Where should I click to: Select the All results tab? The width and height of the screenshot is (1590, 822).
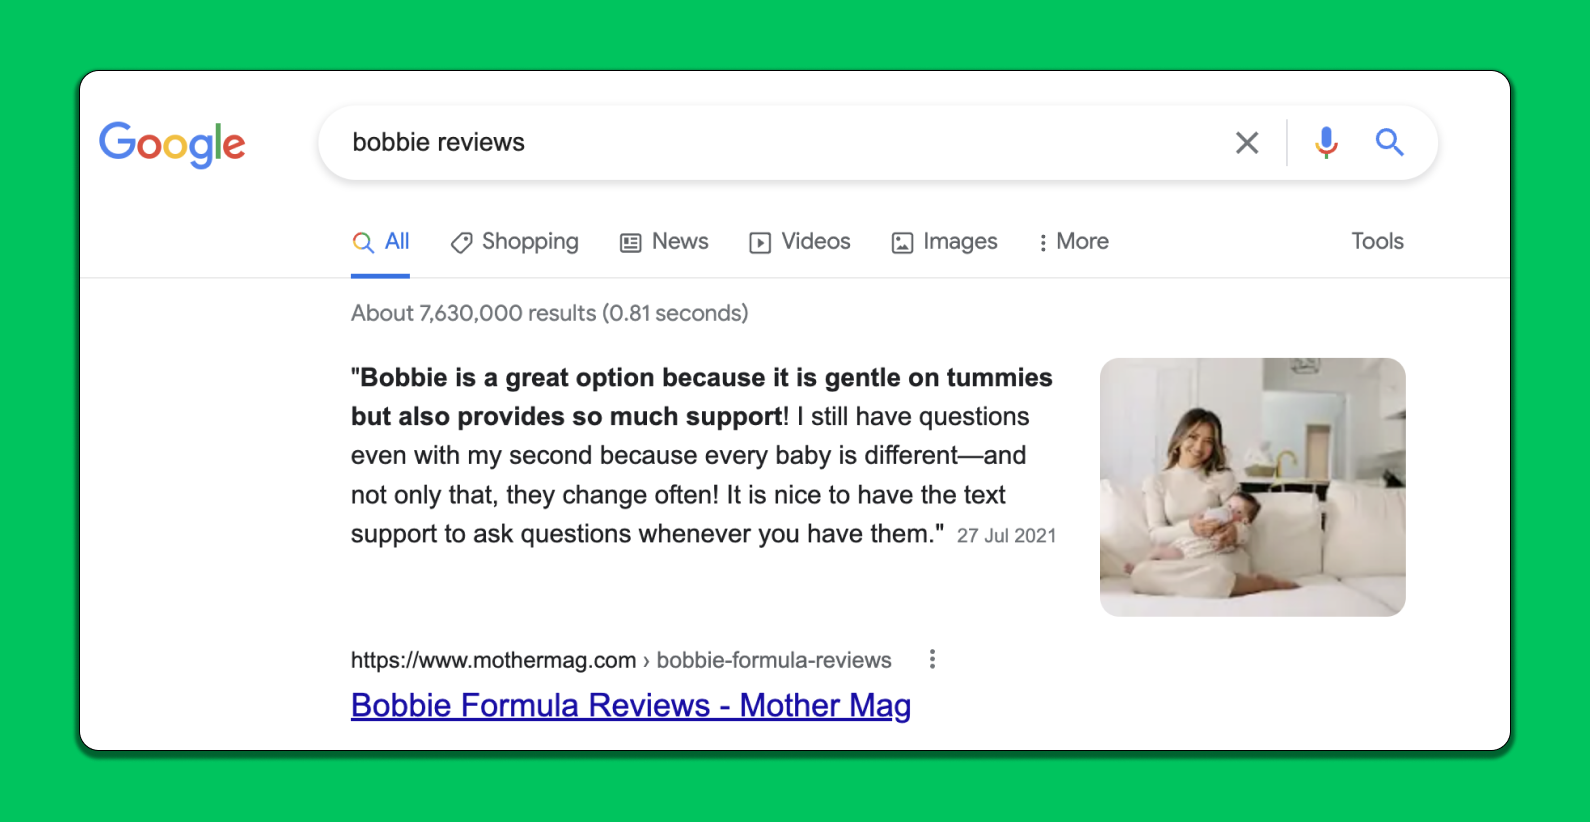pos(380,242)
